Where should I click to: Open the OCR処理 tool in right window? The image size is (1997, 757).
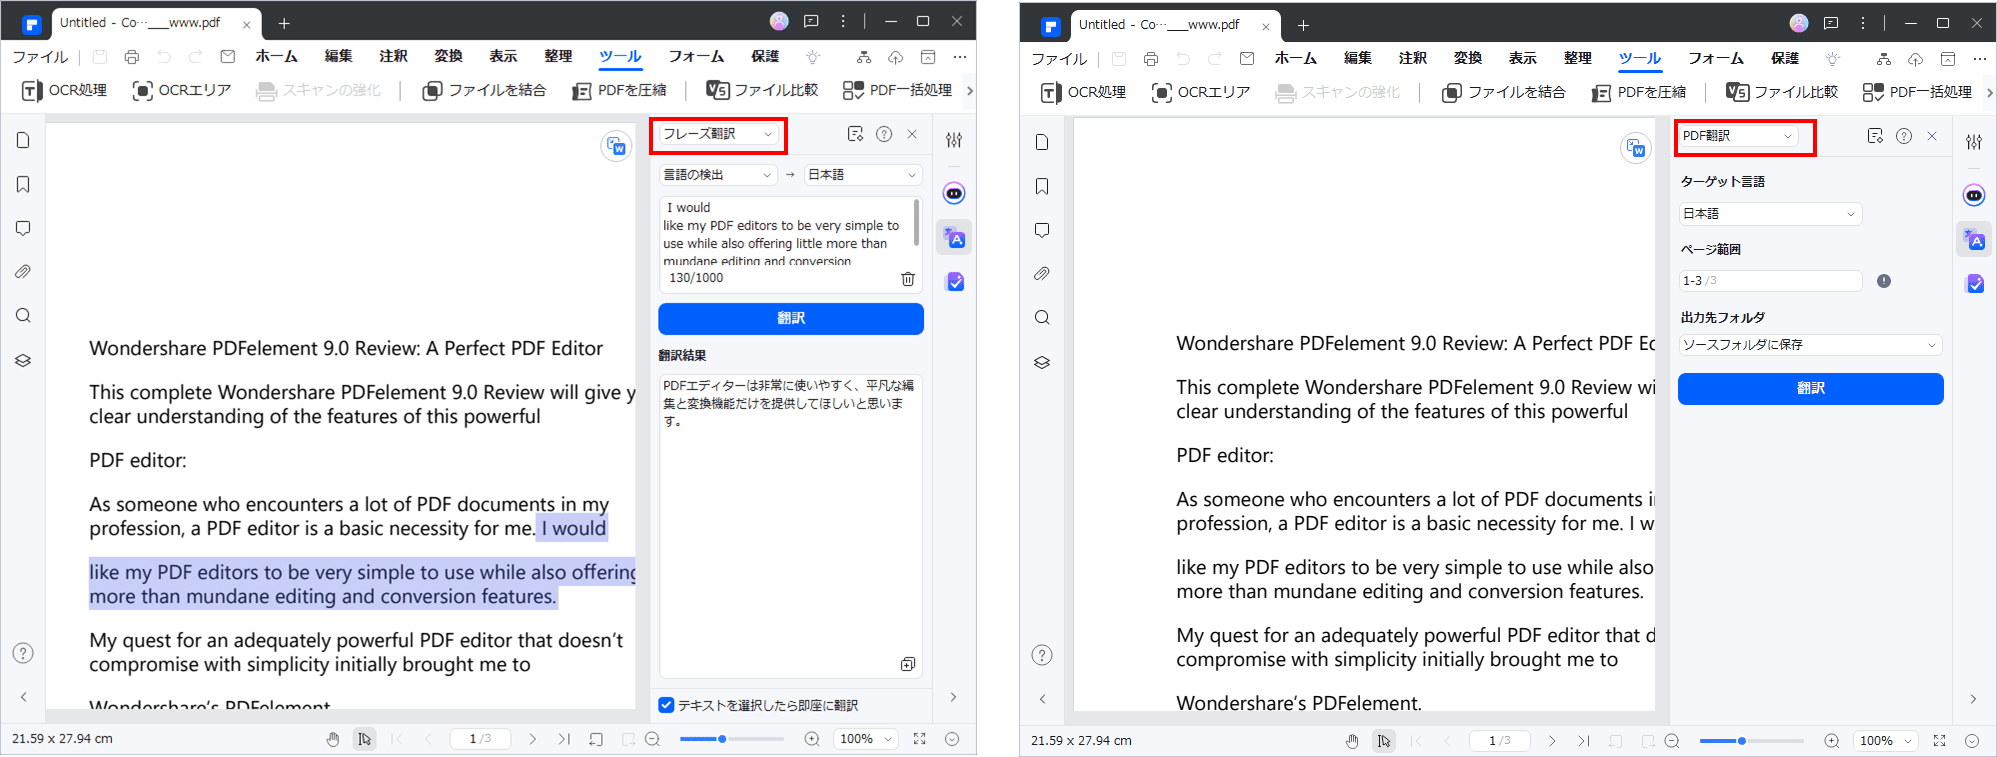[x=1083, y=92]
